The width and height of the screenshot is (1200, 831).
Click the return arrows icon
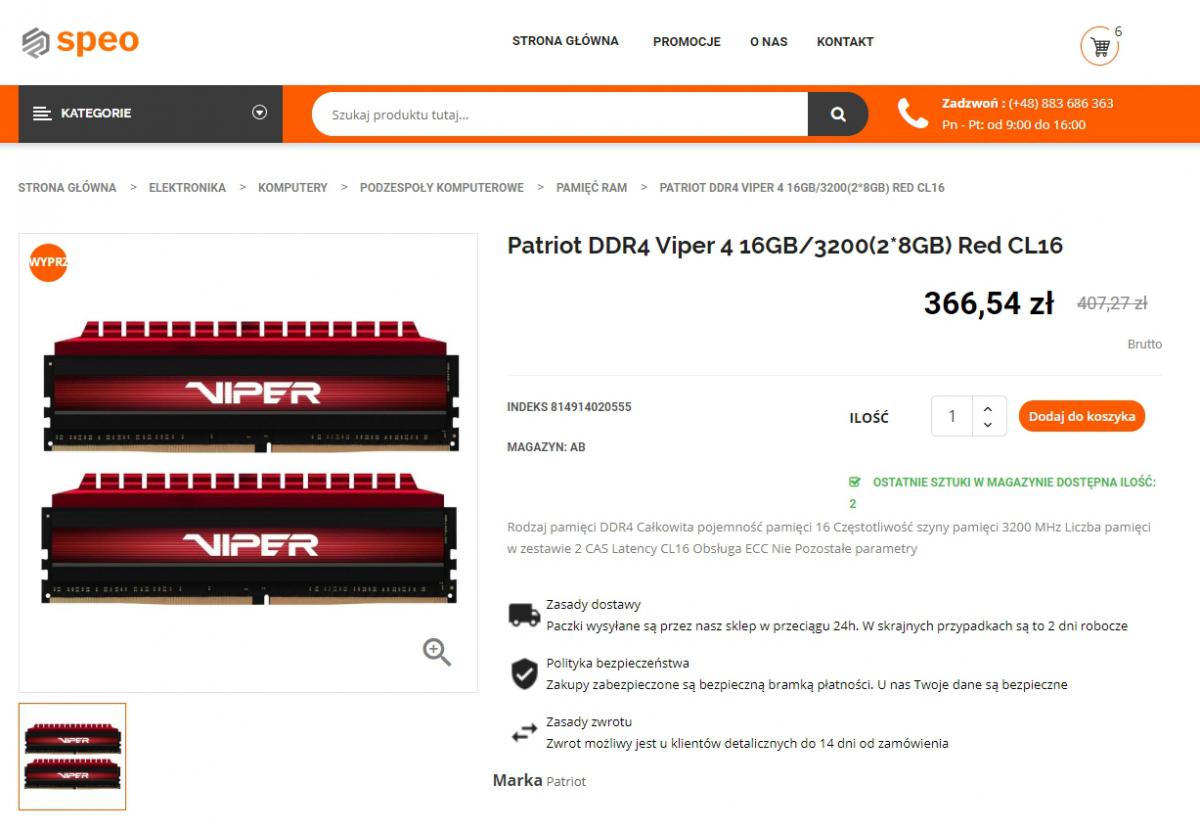(x=524, y=733)
